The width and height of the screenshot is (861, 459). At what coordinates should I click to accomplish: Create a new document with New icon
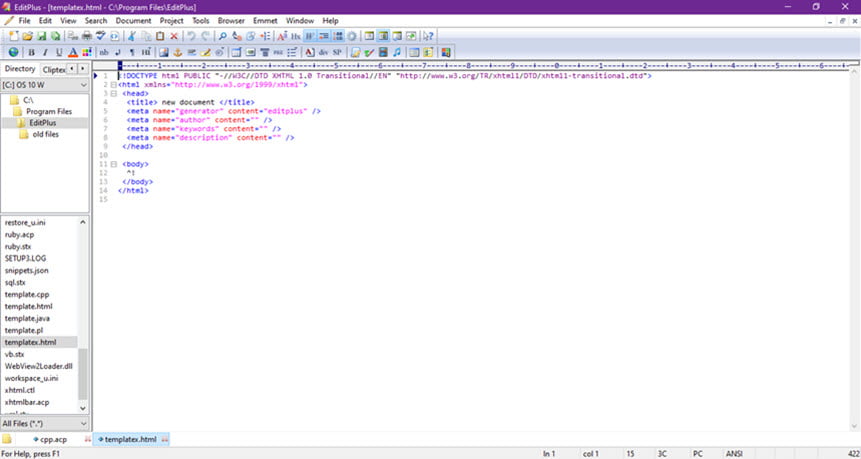pos(14,36)
